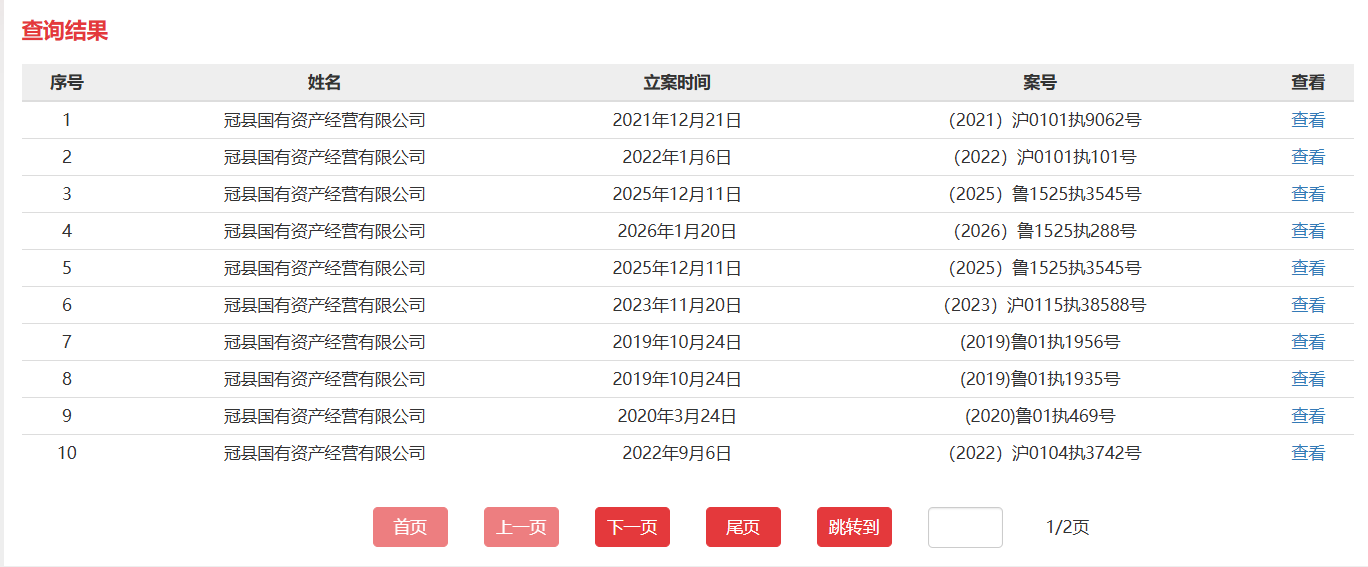Go to 首页 first page
This screenshot has height=567, width=1368.
pos(410,527)
